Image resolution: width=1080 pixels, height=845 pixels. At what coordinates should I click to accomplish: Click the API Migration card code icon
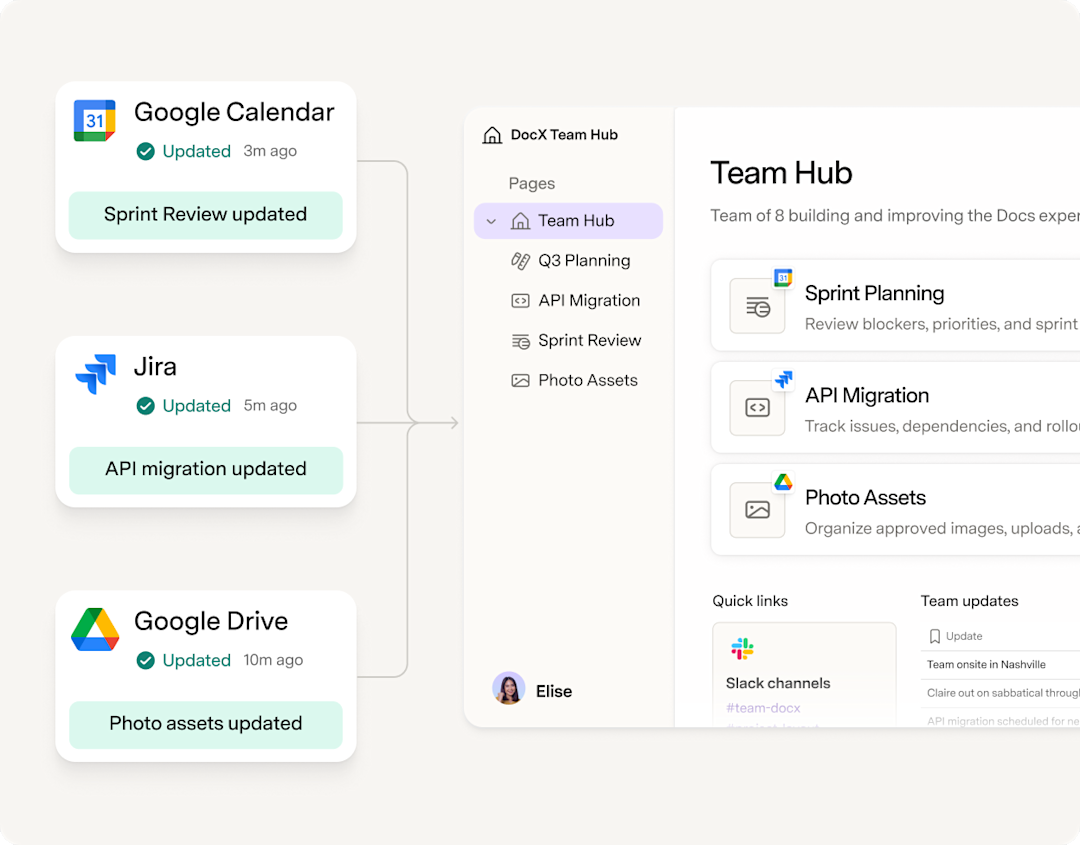point(757,408)
